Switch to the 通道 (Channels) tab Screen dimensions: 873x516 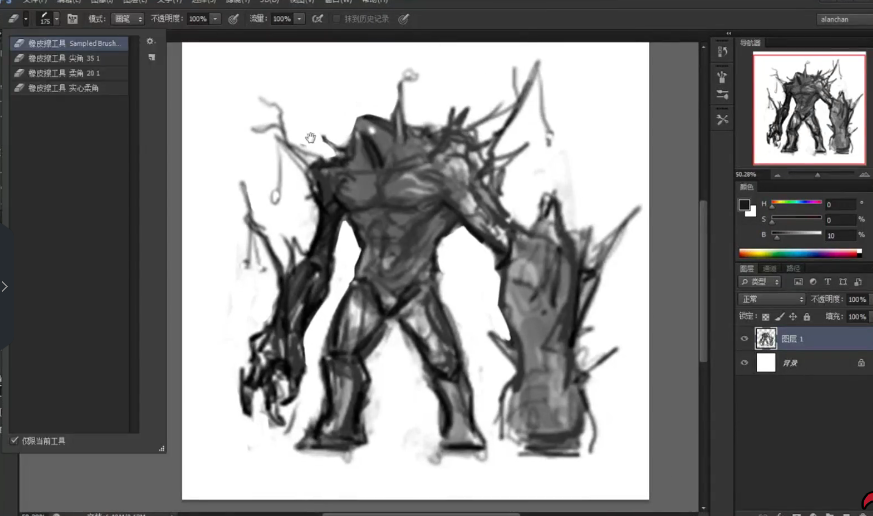coord(769,268)
